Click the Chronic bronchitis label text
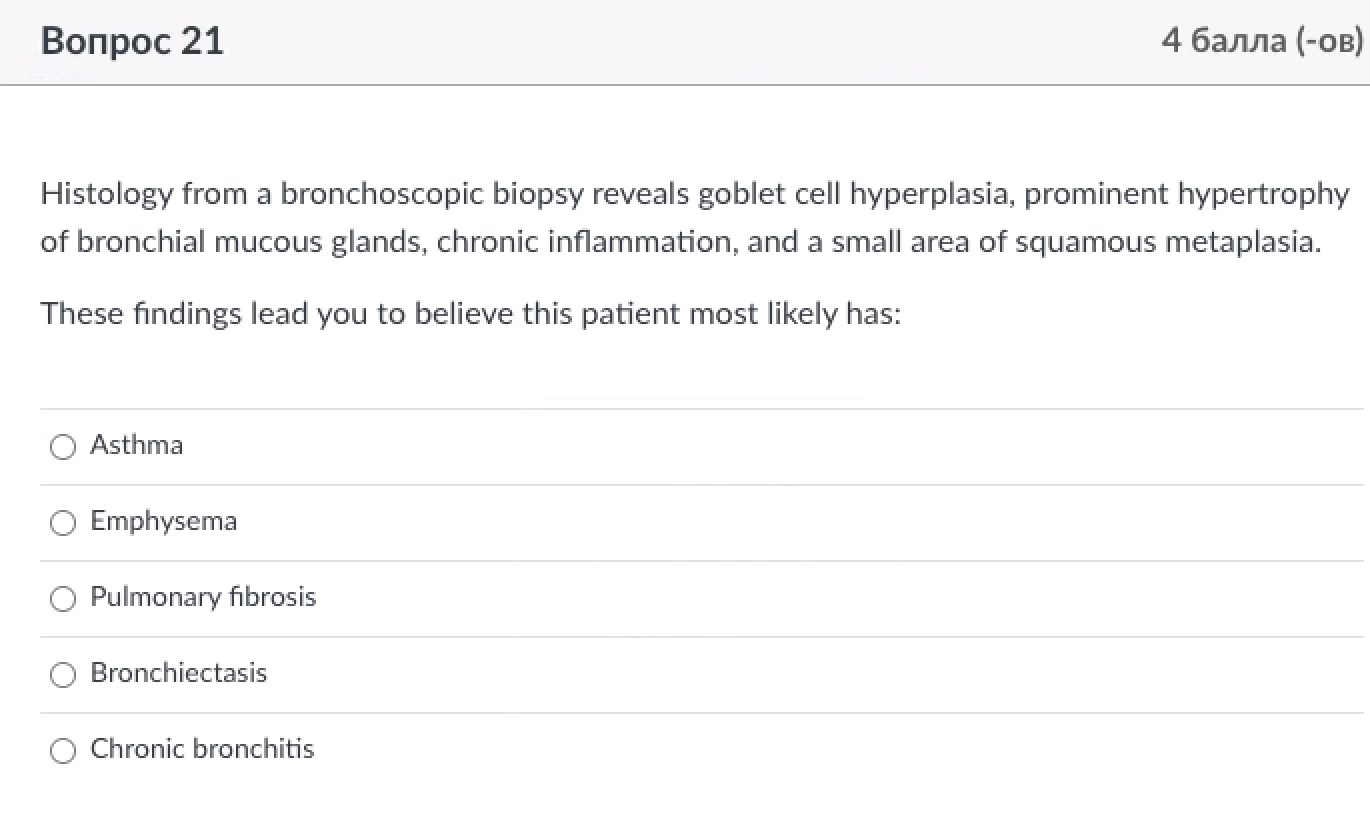 (202, 749)
